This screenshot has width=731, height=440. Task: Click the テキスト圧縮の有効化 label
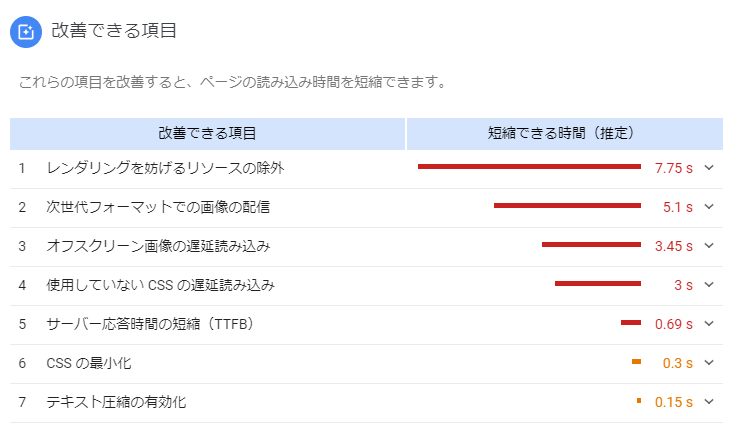pos(116,402)
